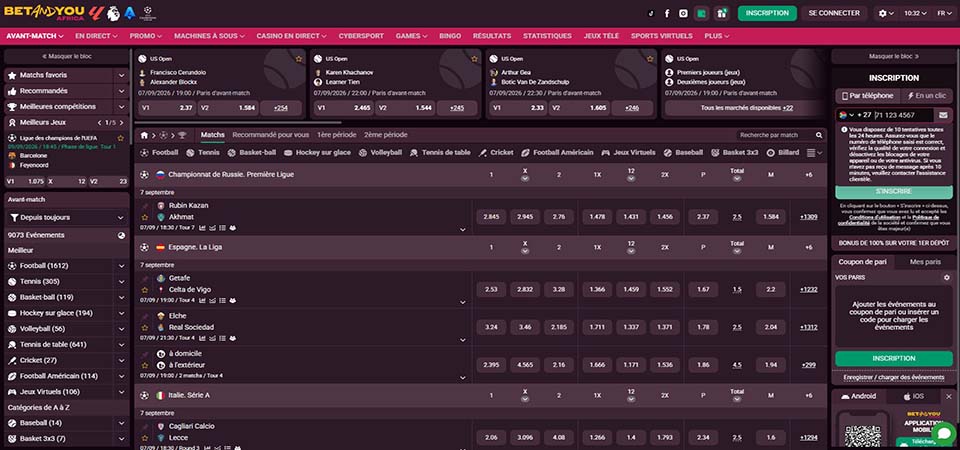Filter by Jeux Virtuels in sports bar
Viewport: 960px width, 450px height.
(628, 152)
